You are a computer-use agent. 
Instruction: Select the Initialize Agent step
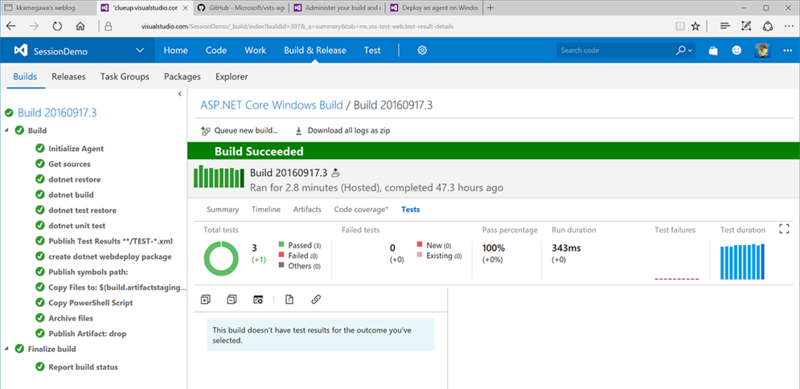click(76, 149)
